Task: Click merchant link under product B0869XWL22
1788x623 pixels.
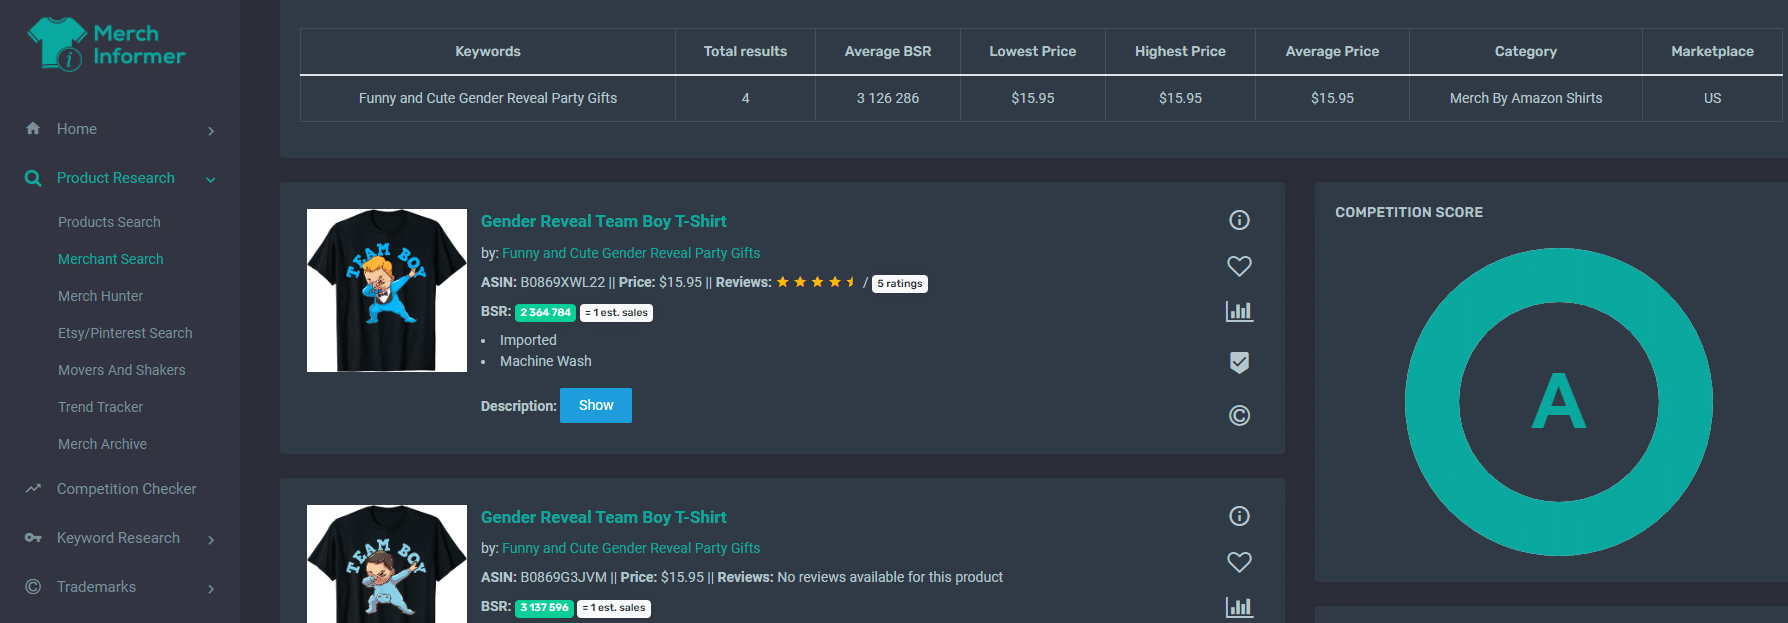Action: click(x=631, y=253)
